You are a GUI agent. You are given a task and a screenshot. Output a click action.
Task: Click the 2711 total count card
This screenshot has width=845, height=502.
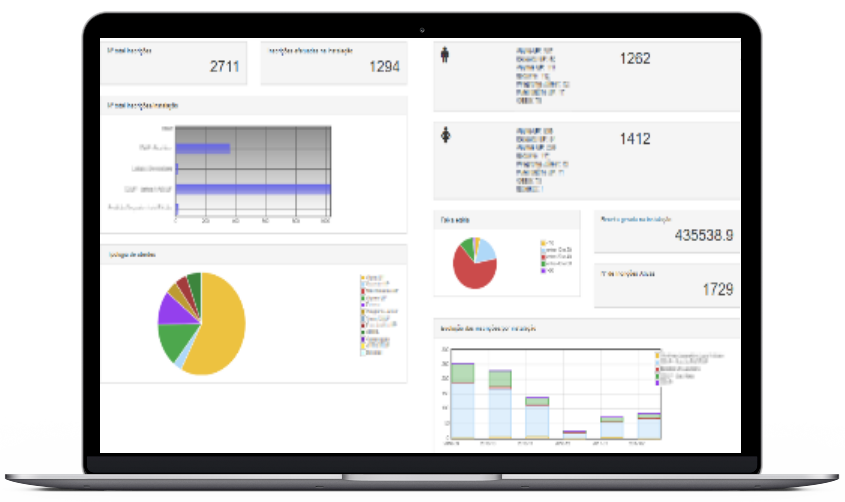174,64
